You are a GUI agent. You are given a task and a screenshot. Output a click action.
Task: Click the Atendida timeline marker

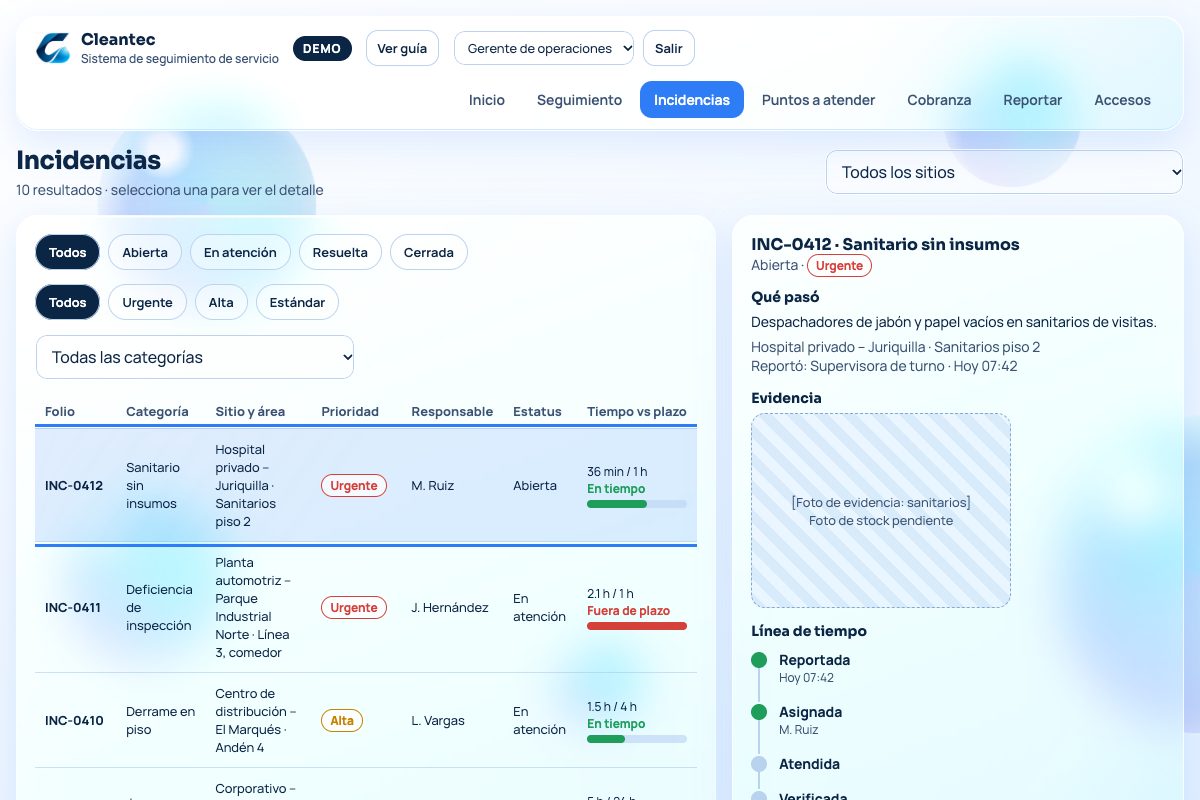coord(759,764)
